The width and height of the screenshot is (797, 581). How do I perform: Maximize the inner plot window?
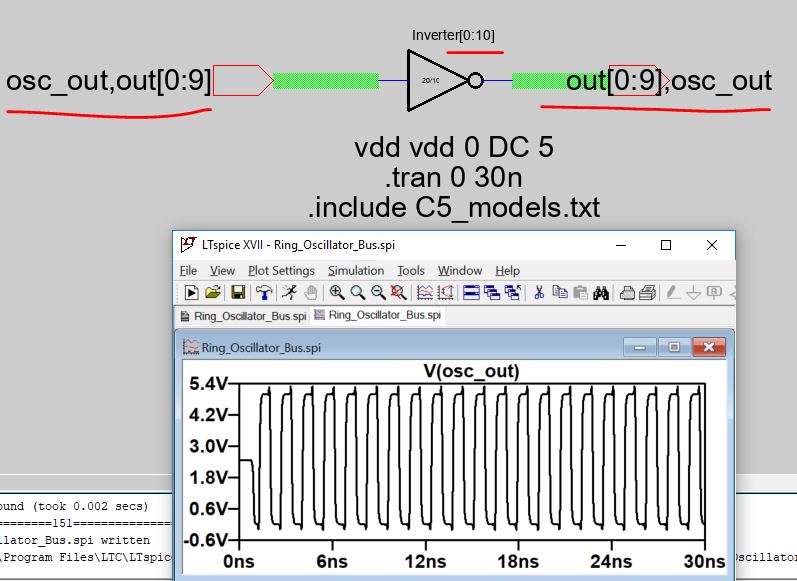(674, 347)
